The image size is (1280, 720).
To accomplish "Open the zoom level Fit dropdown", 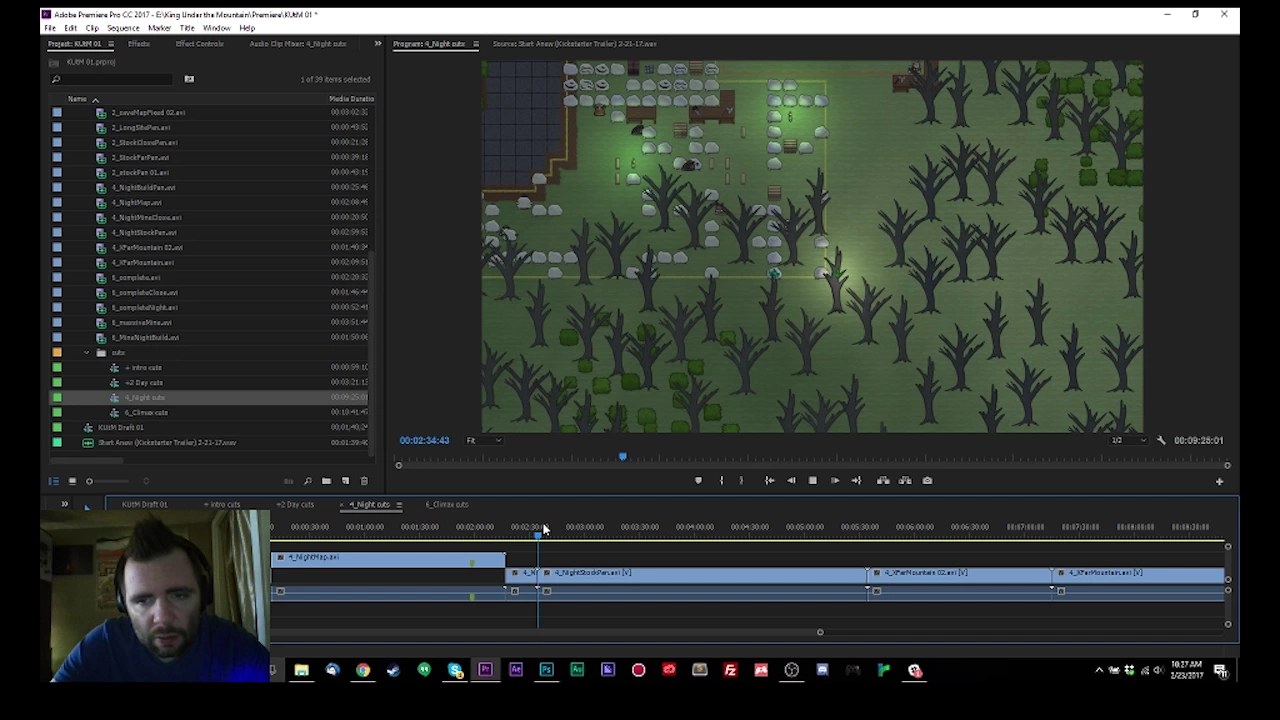I will 484,440.
